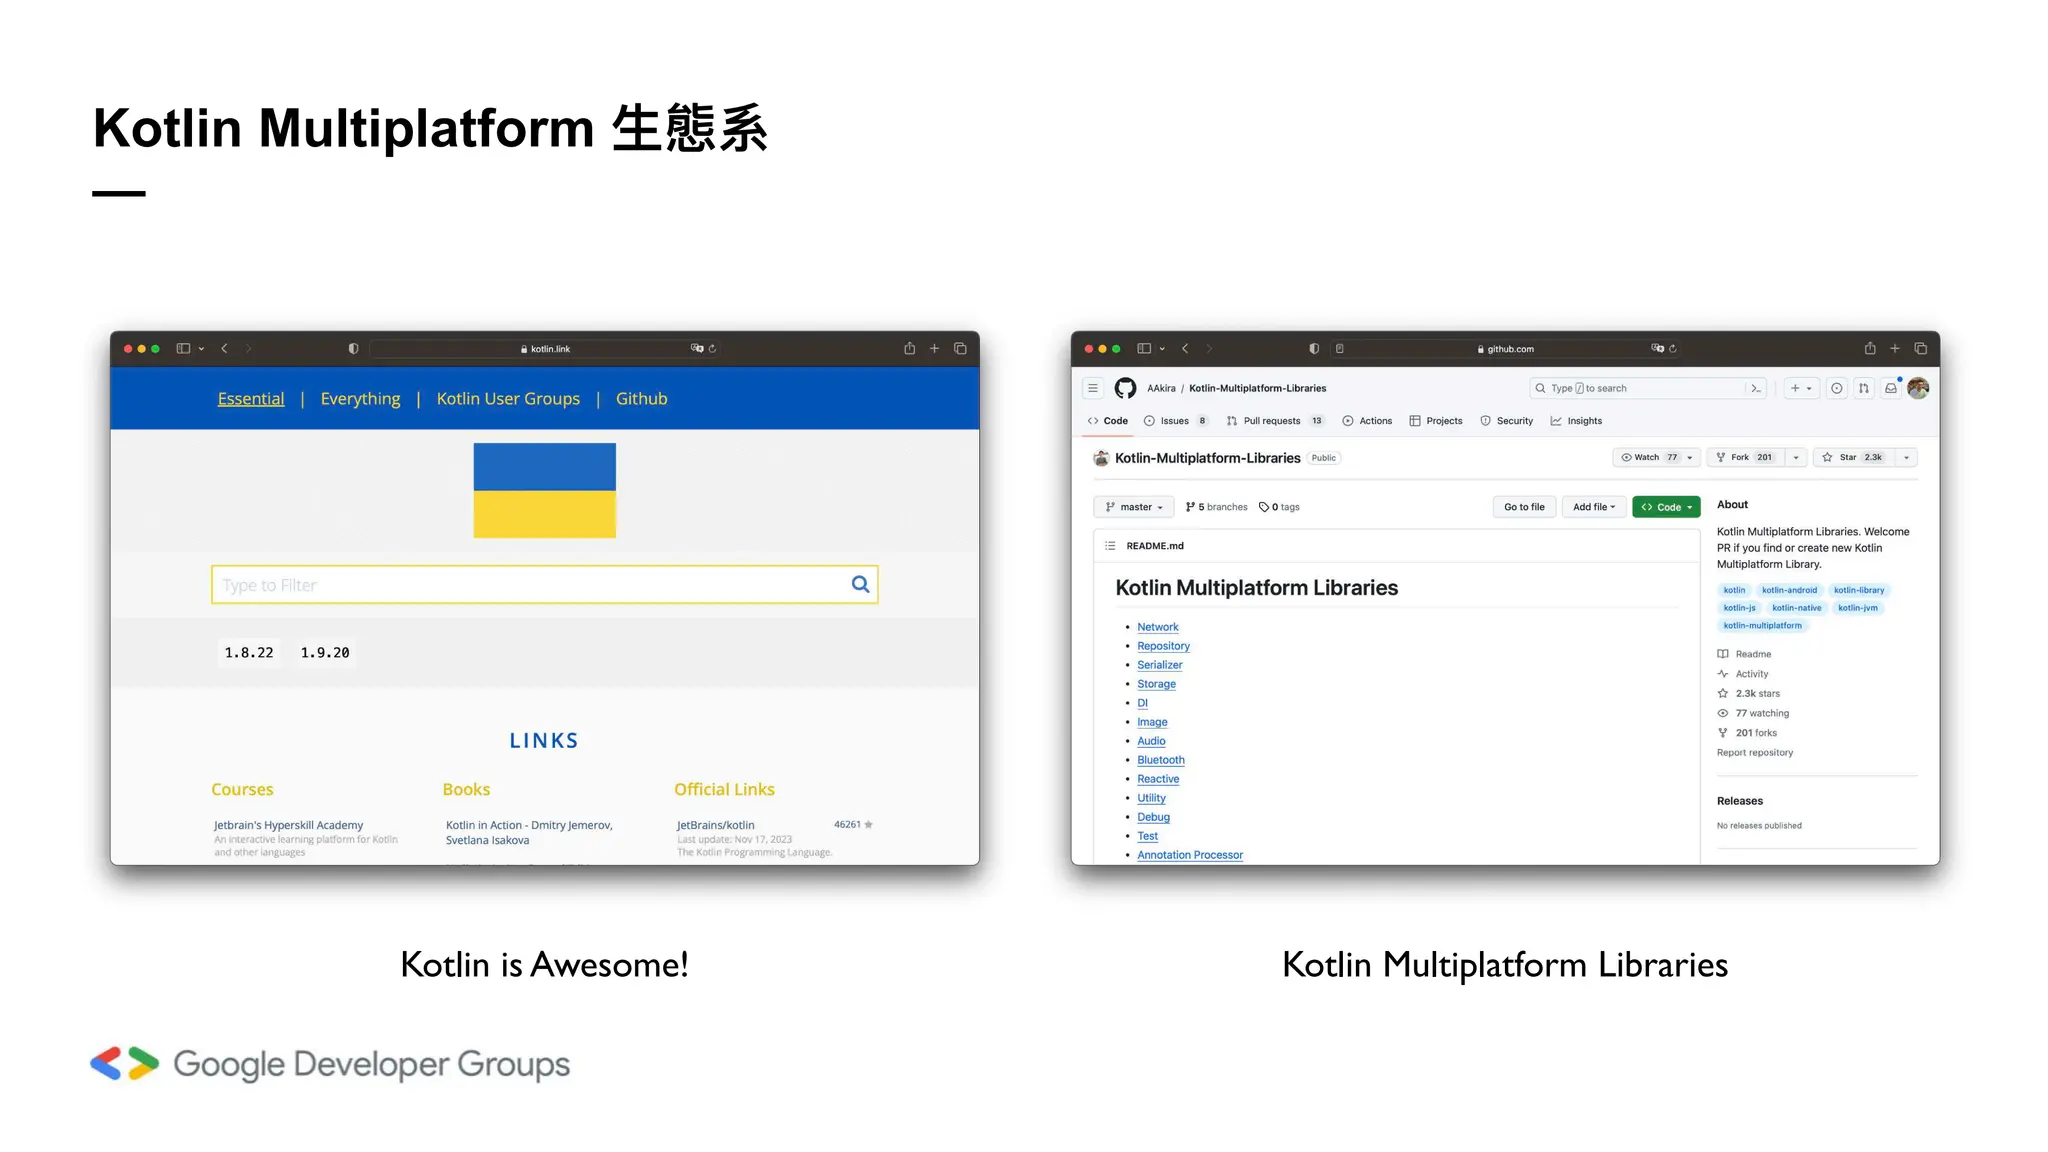Open README outline list icon
The image size is (2048, 1152).
coord(1110,545)
